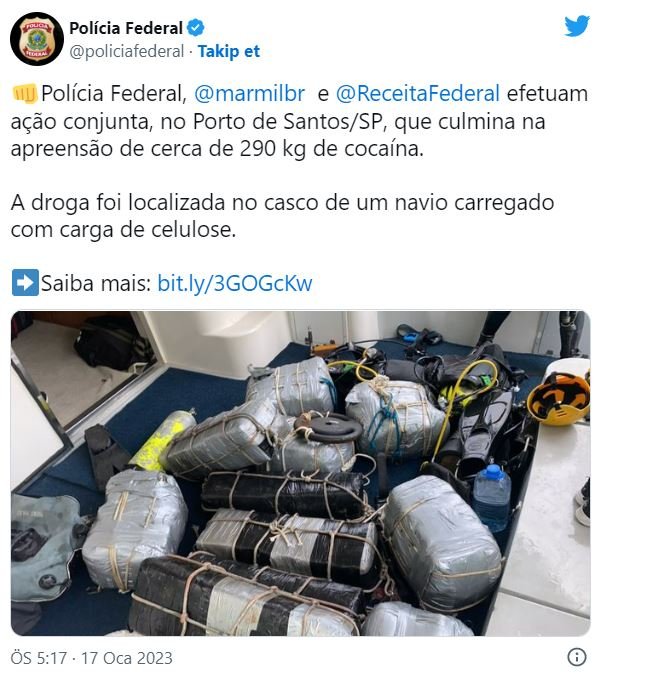Open the seized cocaine packages photo
The height and width of the screenshot is (675, 670).
point(301,473)
